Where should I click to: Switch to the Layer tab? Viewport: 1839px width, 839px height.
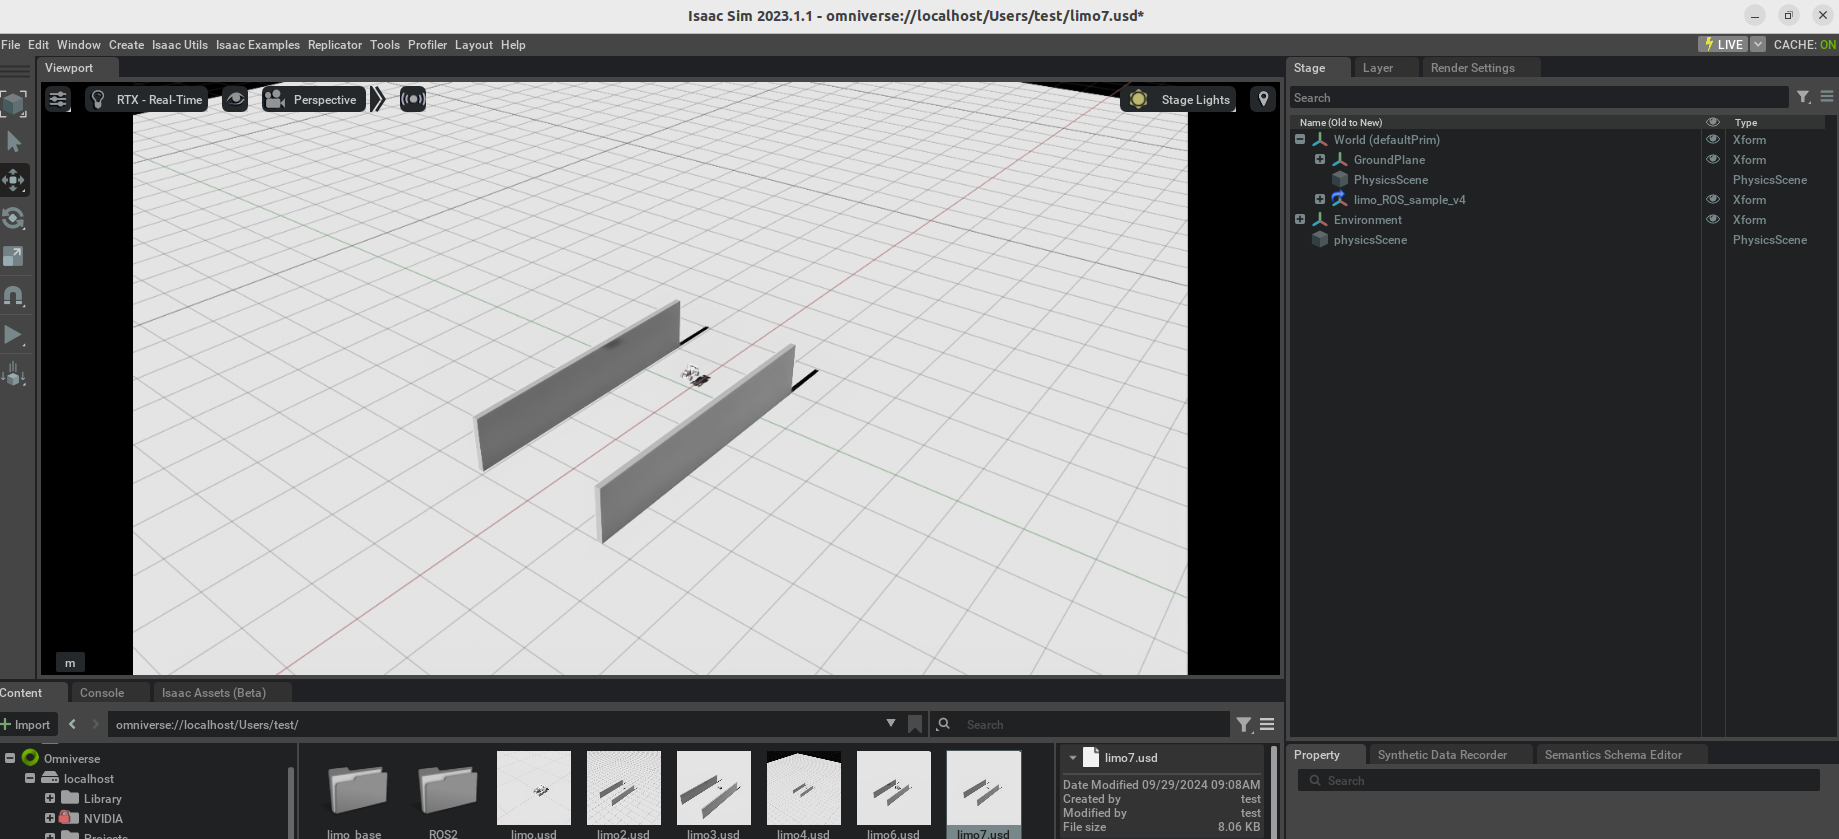(x=1378, y=68)
